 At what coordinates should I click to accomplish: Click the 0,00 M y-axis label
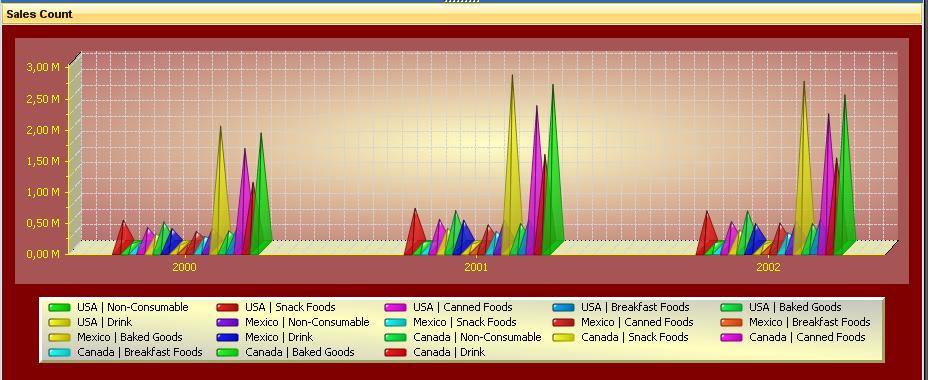tap(43, 254)
